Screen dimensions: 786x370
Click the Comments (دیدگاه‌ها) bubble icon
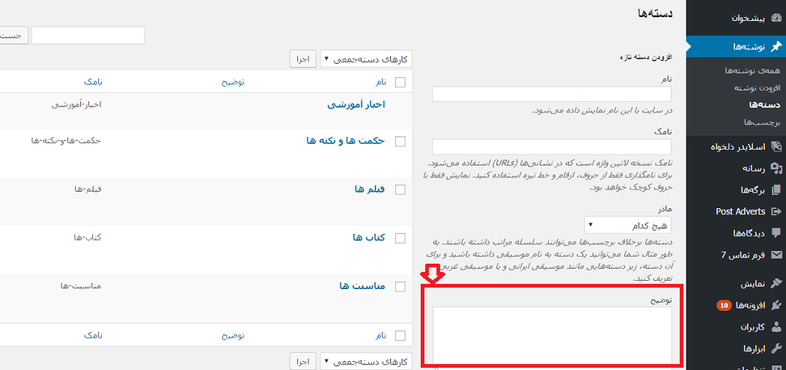pos(776,233)
